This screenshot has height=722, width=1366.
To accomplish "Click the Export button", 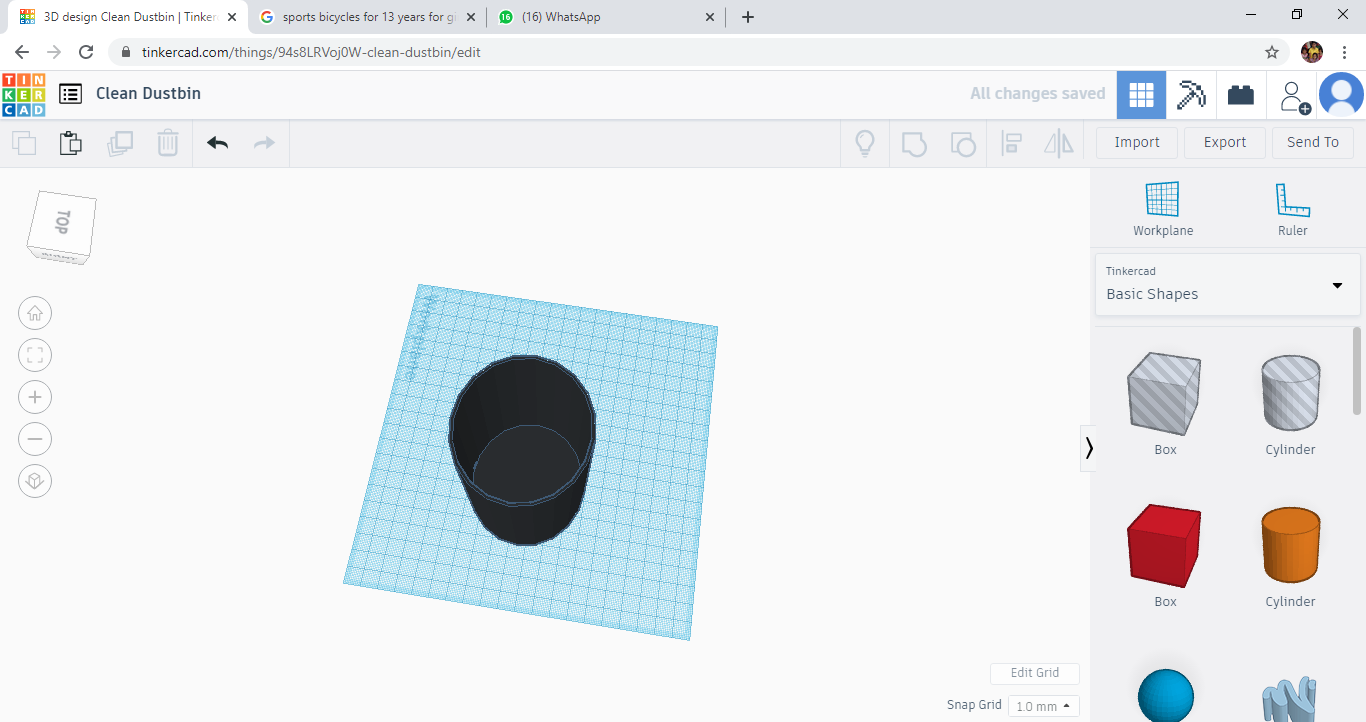I will [1225, 142].
